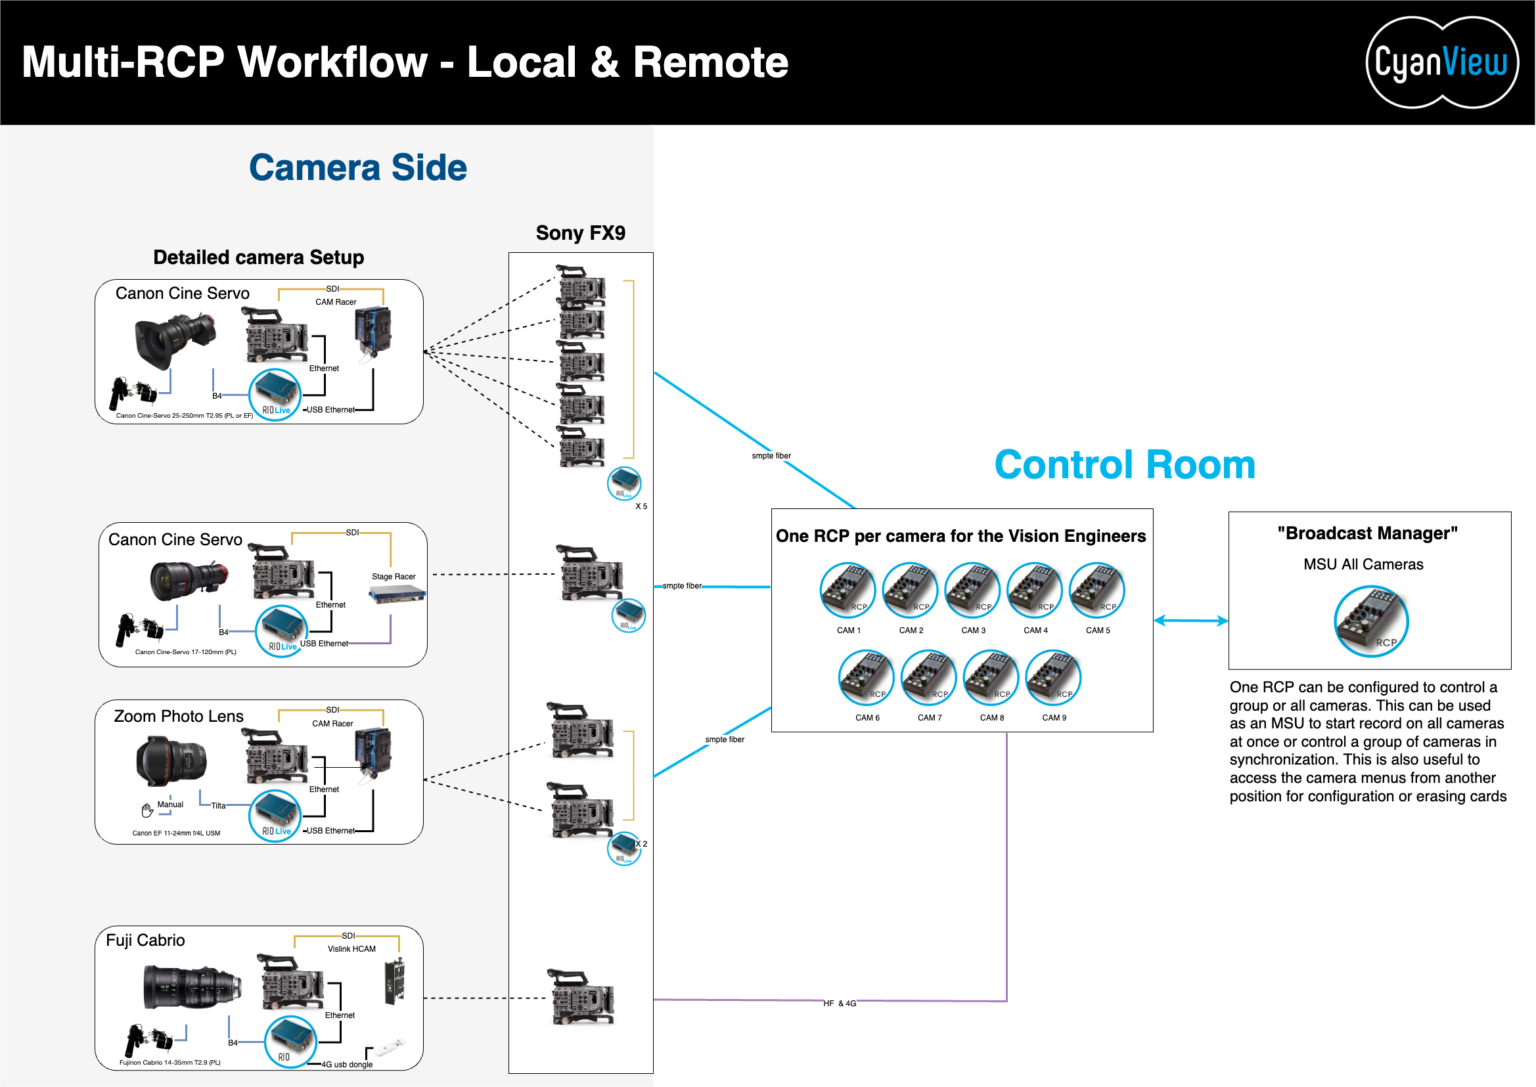Image resolution: width=1536 pixels, height=1087 pixels.
Task: Click the RCP icon for CAM 1
Action: click(849, 589)
